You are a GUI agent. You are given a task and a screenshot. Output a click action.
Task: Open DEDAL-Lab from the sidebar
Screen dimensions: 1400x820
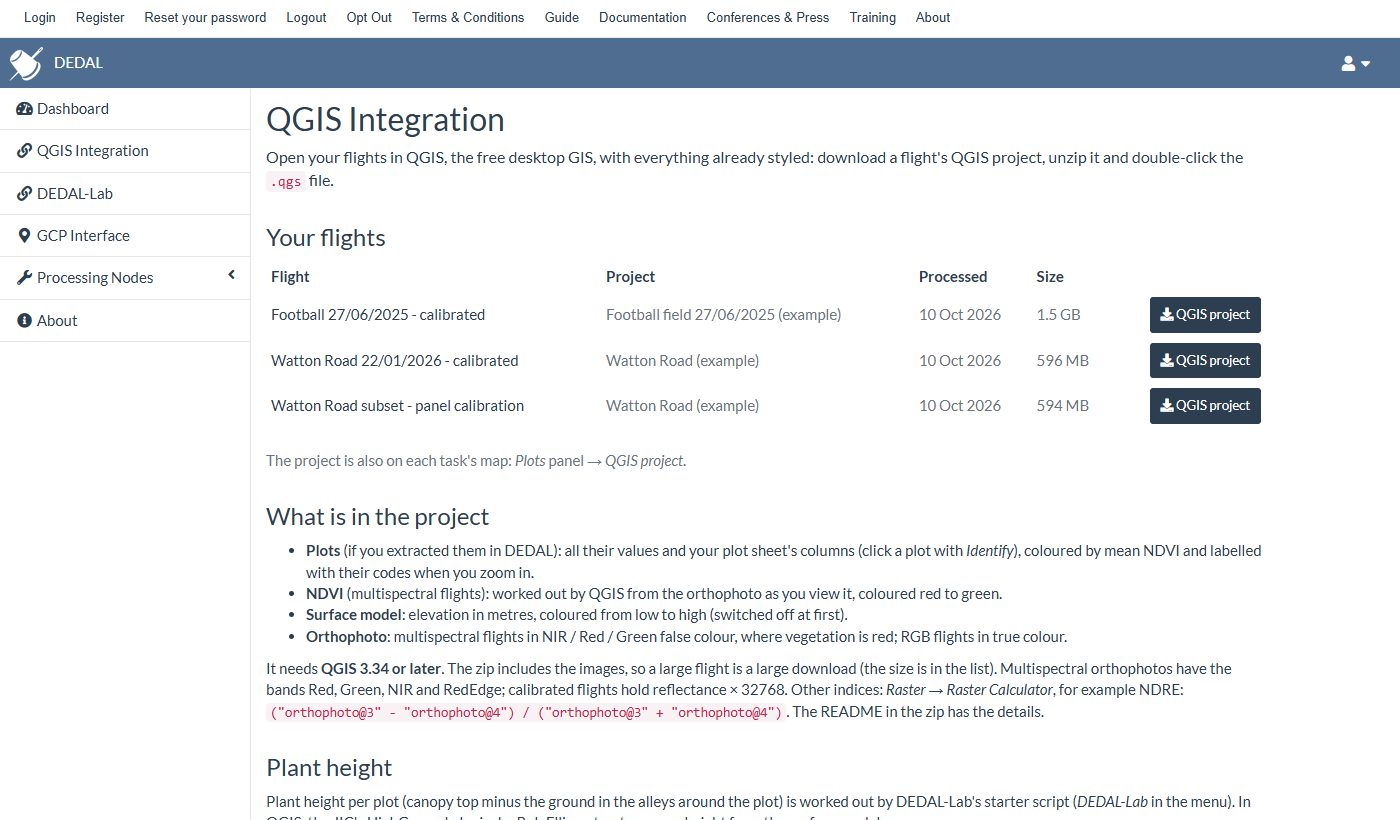point(125,194)
